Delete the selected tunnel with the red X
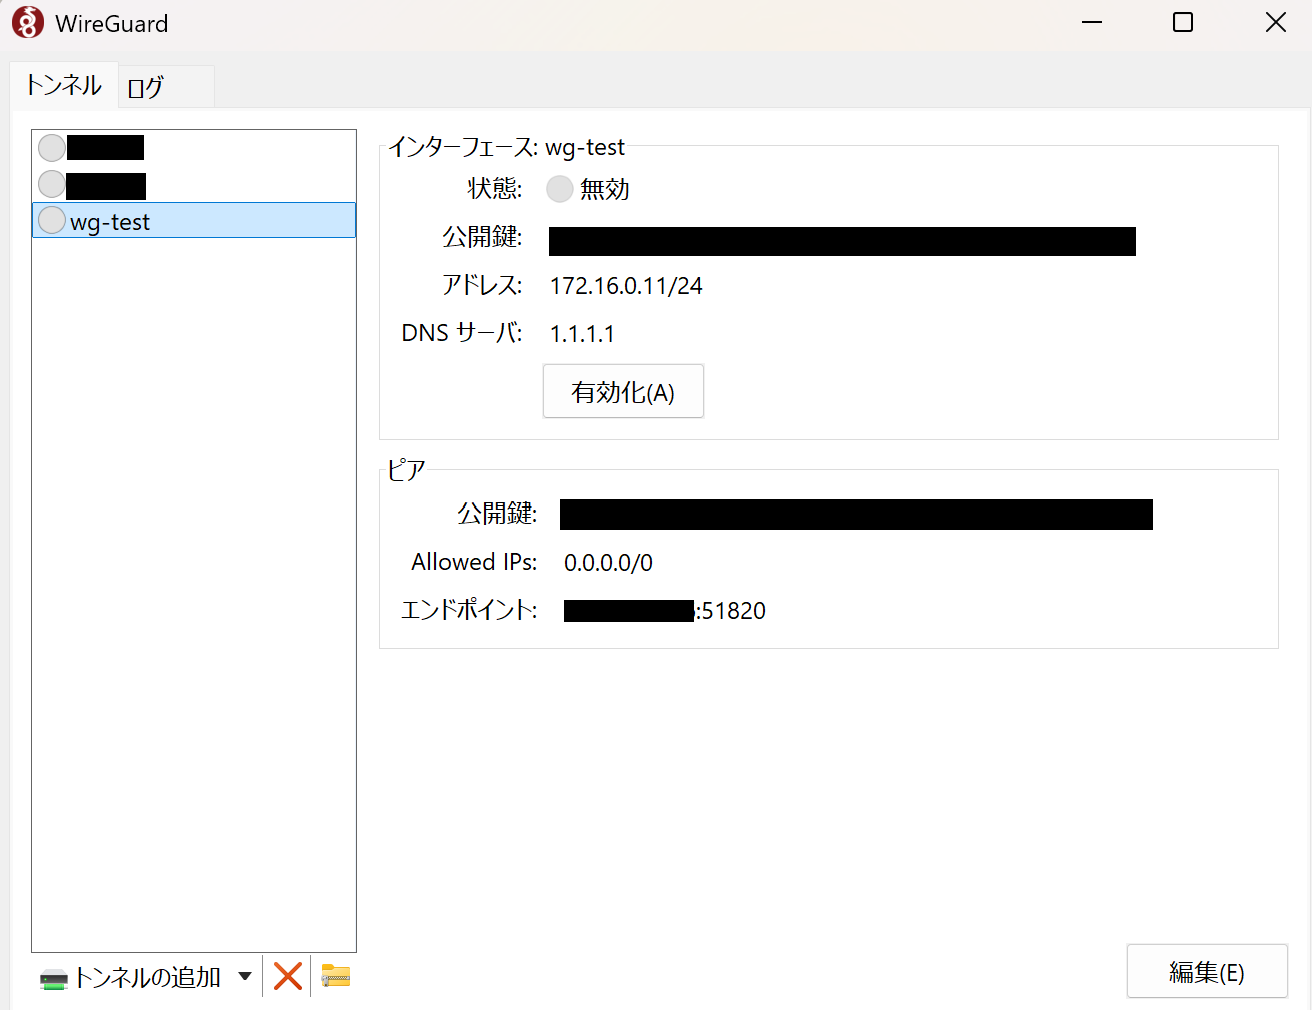 (288, 976)
